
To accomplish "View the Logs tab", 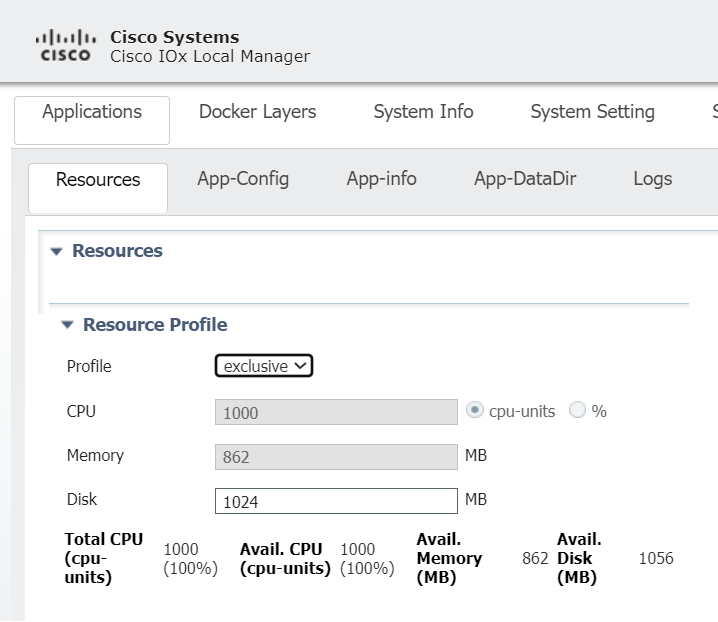I will click(653, 179).
